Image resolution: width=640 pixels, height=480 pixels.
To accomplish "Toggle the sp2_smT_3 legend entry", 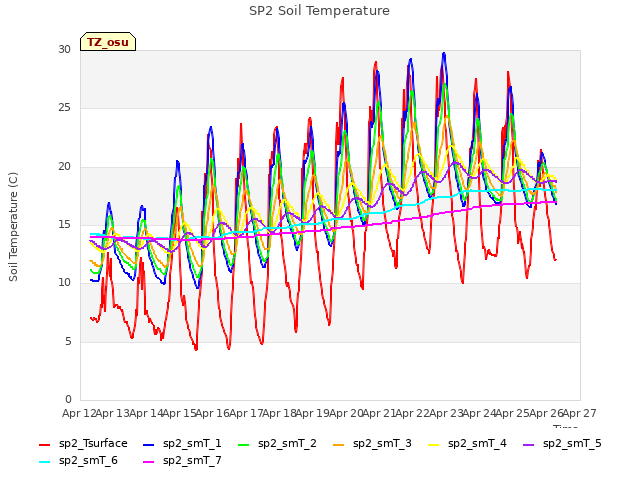I will pos(372,444).
